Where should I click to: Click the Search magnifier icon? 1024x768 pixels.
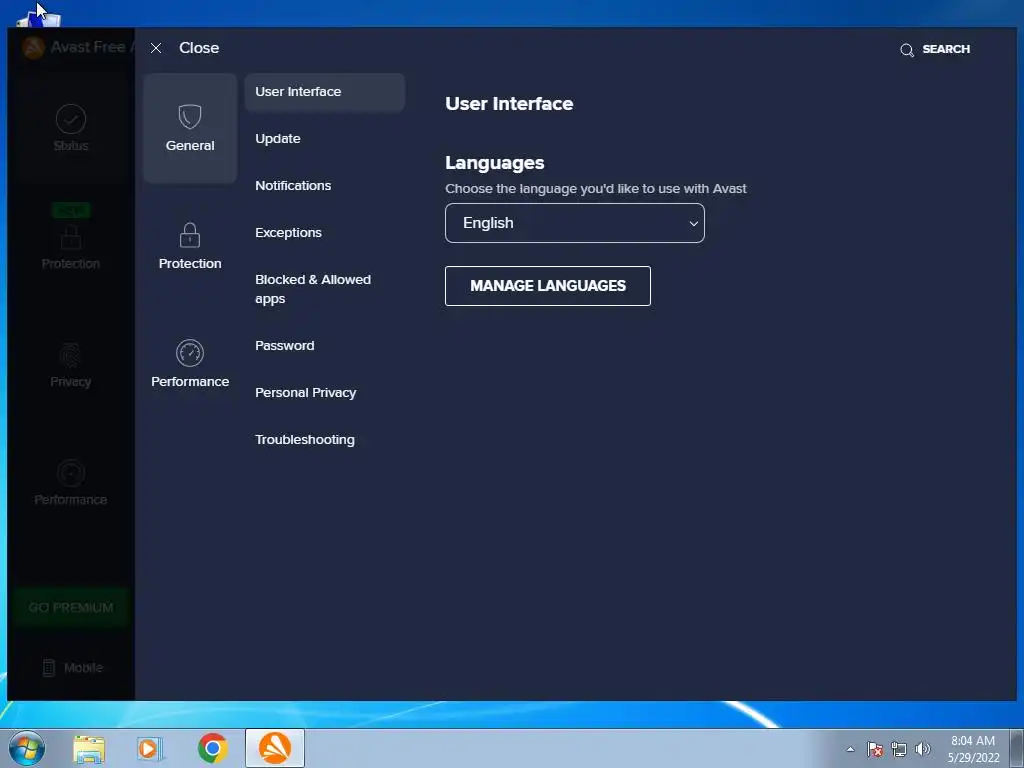(906, 50)
